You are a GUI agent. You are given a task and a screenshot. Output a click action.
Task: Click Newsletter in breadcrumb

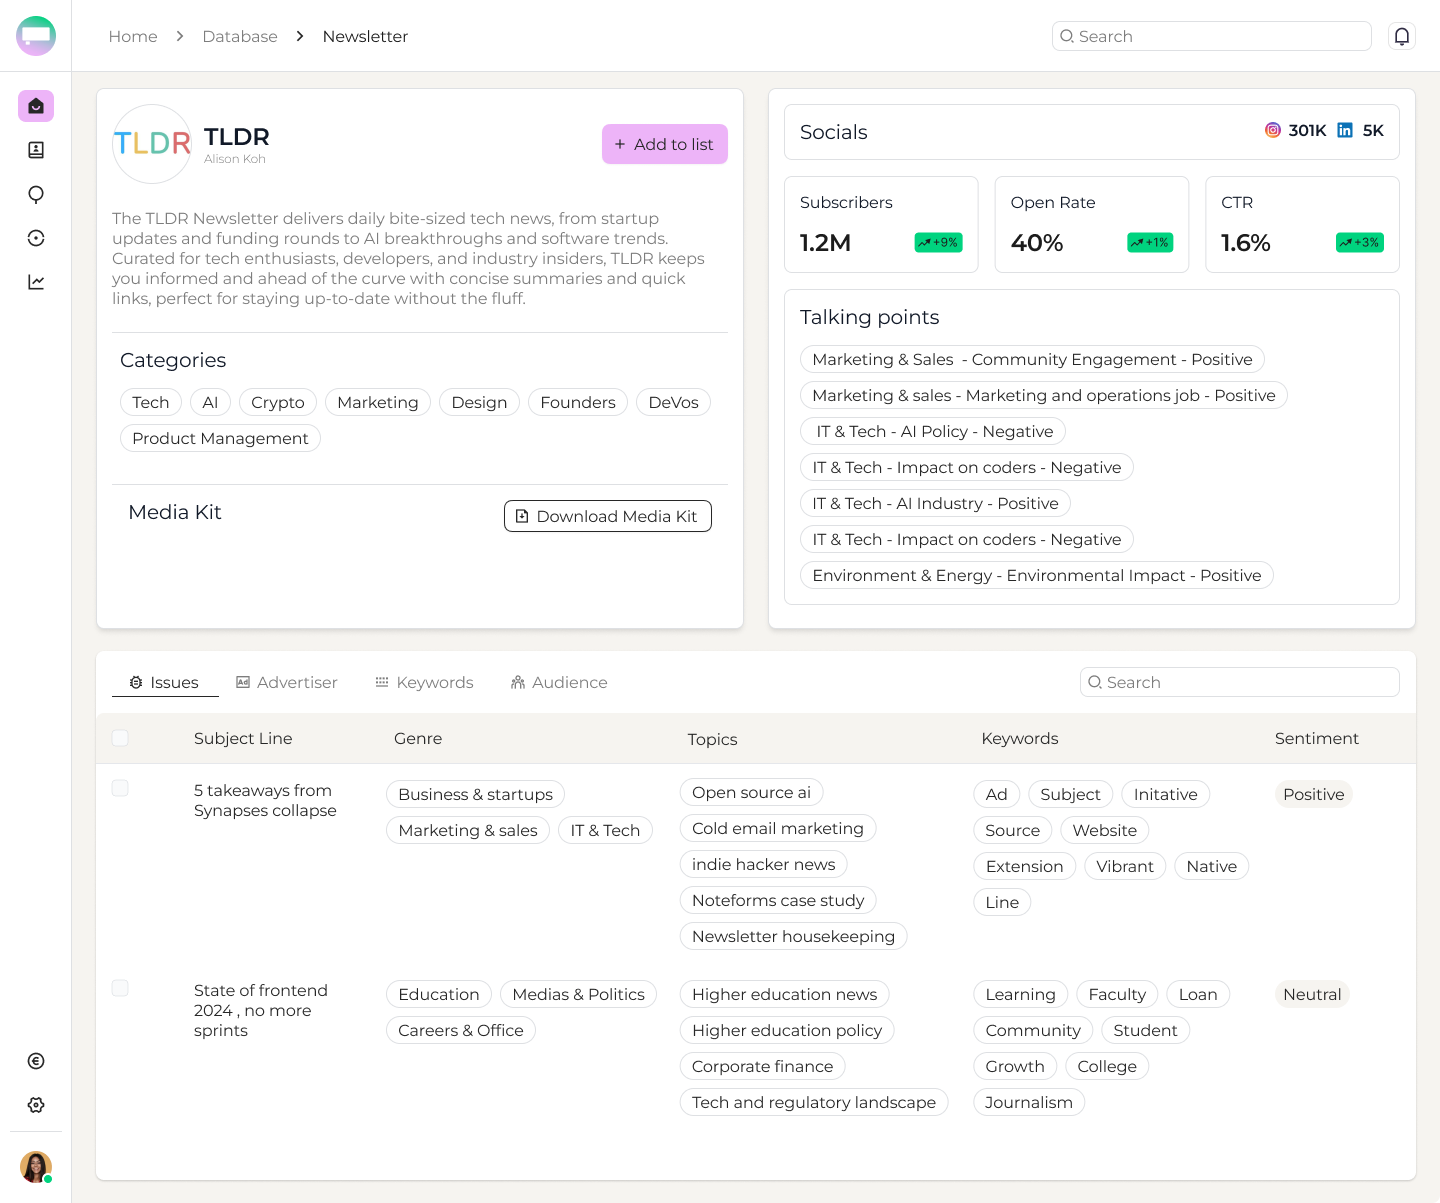pyautogui.click(x=365, y=36)
